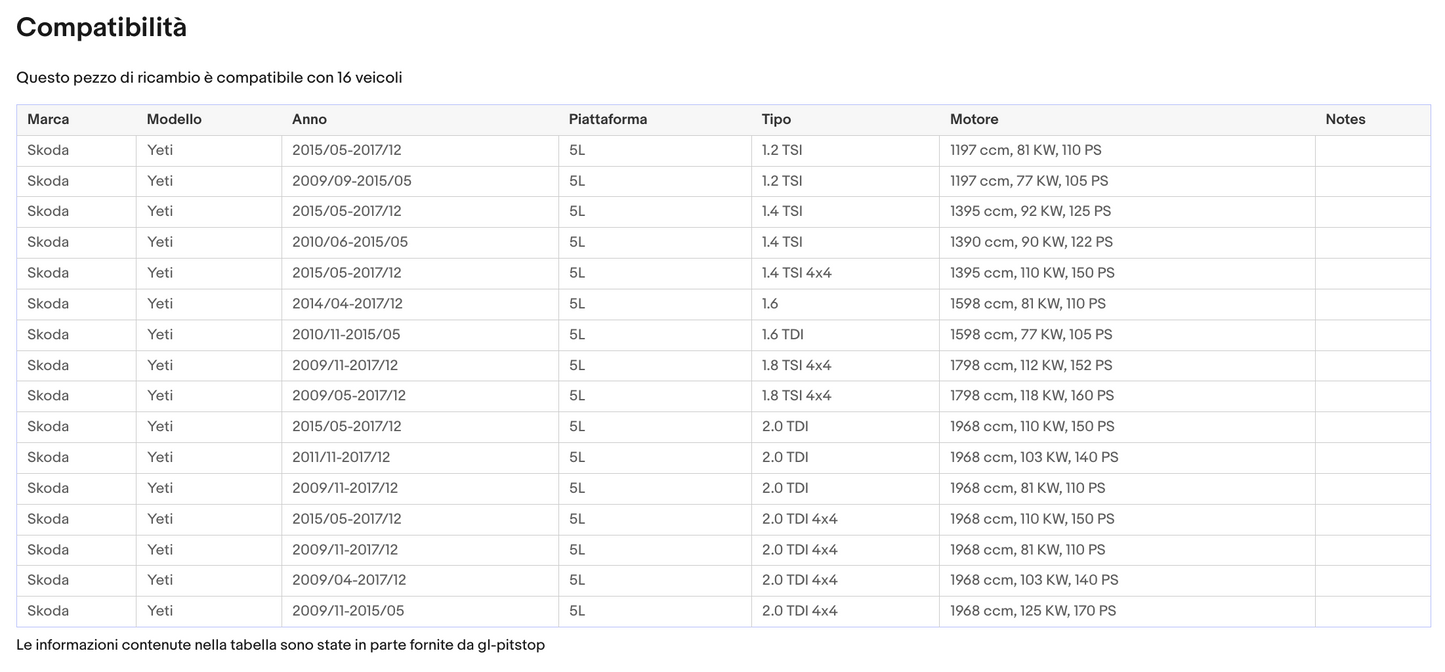Click the 1798 ccm, 112 KW, 152 PS engine
Screen dimensions: 1445x672
pyautogui.click(x=1031, y=366)
